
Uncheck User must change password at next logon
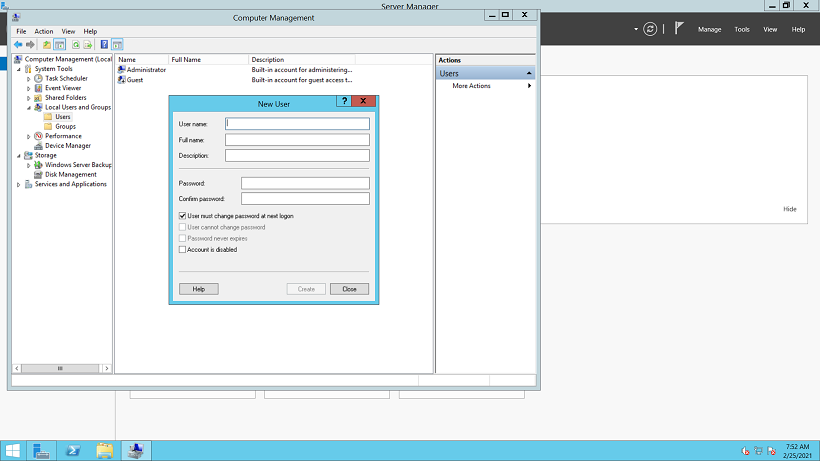183,216
